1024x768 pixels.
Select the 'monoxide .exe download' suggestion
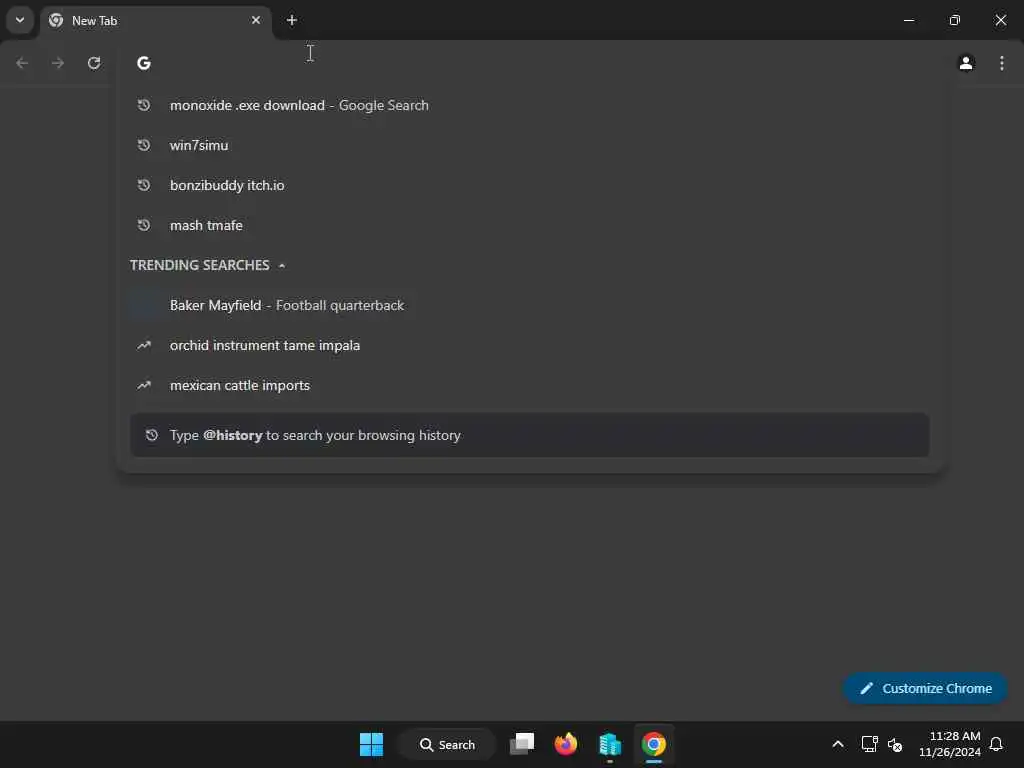point(530,105)
